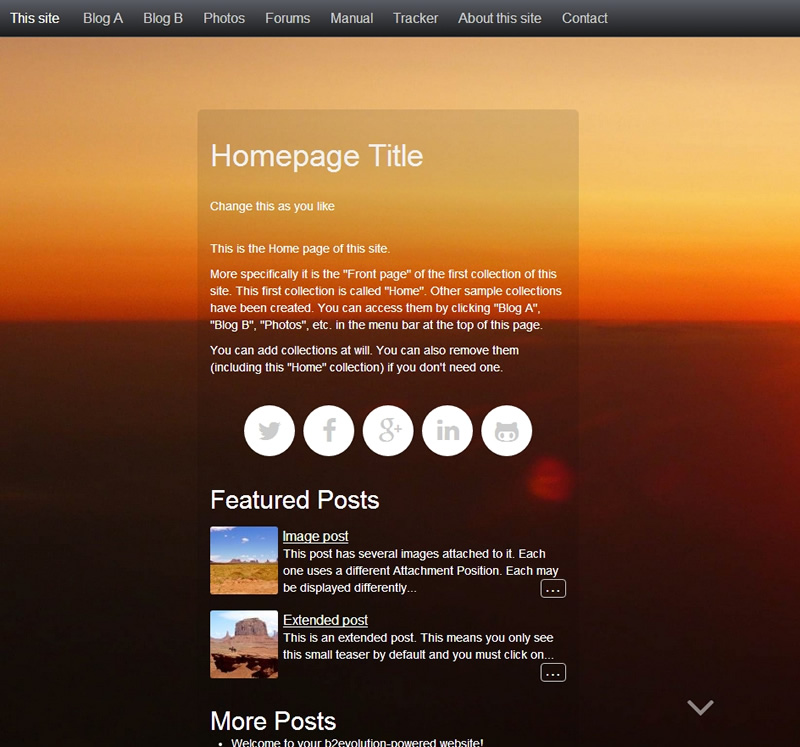
Task: Click the Facebook social icon
Action: pyautogui.click(x=329, y=431)
